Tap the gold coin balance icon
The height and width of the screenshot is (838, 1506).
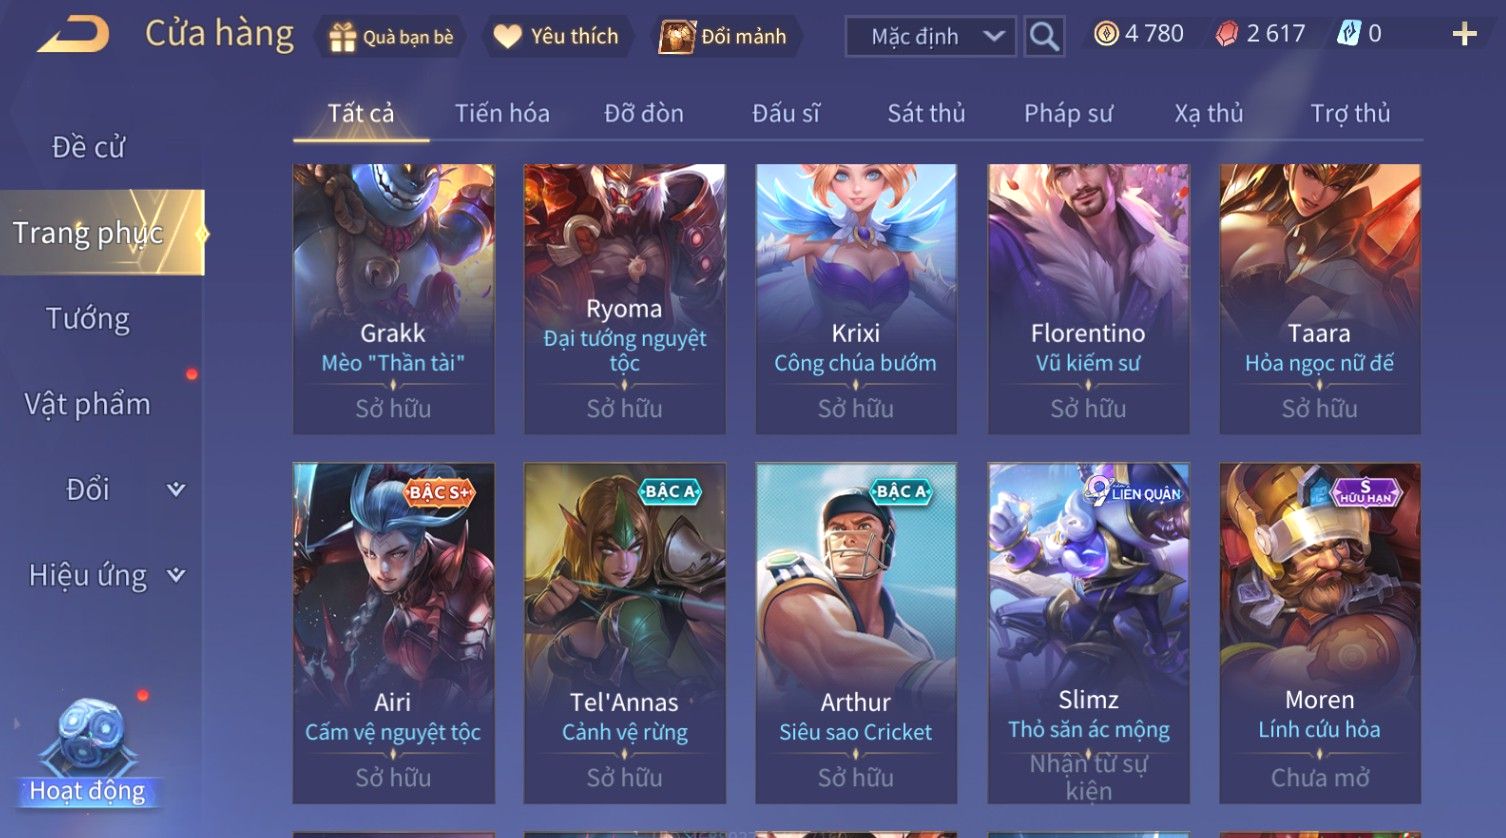[x=1106, y=34]
